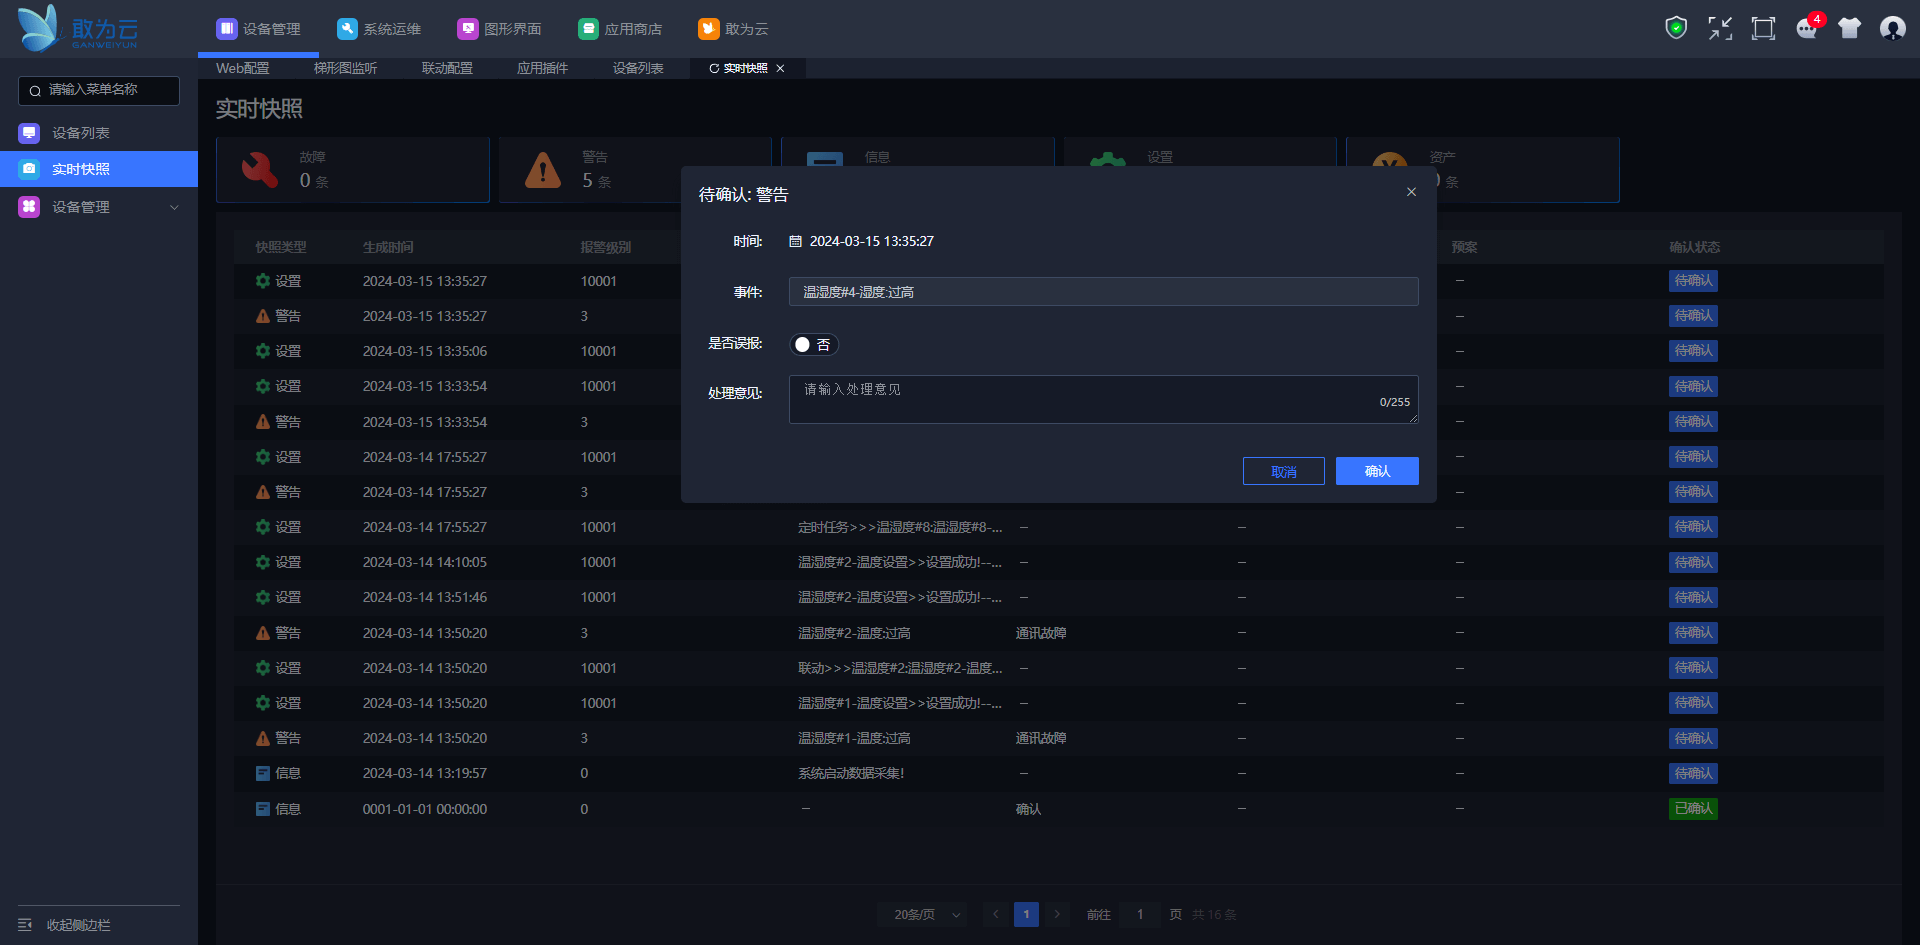
Task: Click the menu name search box
Action: point(99,90)
